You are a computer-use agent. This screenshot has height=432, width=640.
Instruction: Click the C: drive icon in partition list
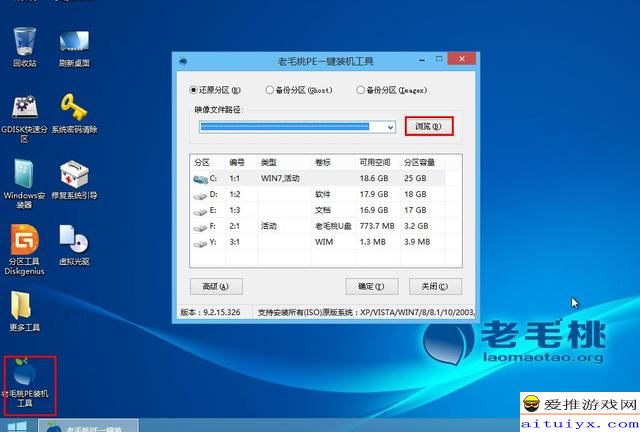tap(200, 178)
